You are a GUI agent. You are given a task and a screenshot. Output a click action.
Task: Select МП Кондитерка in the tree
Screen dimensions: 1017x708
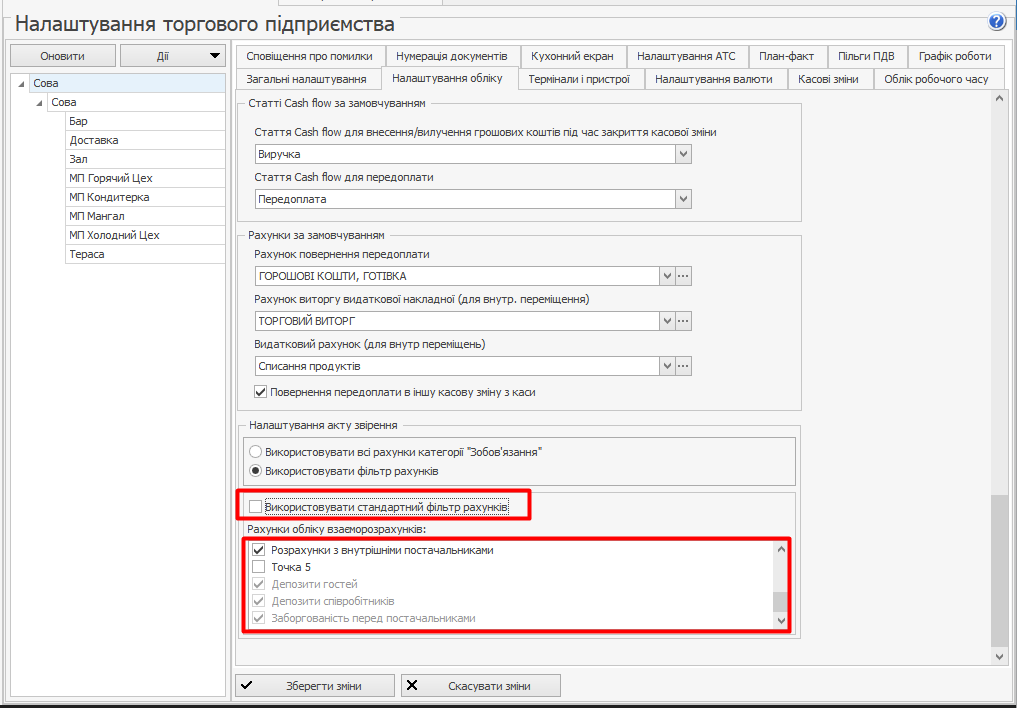click(x=109, y=197)
